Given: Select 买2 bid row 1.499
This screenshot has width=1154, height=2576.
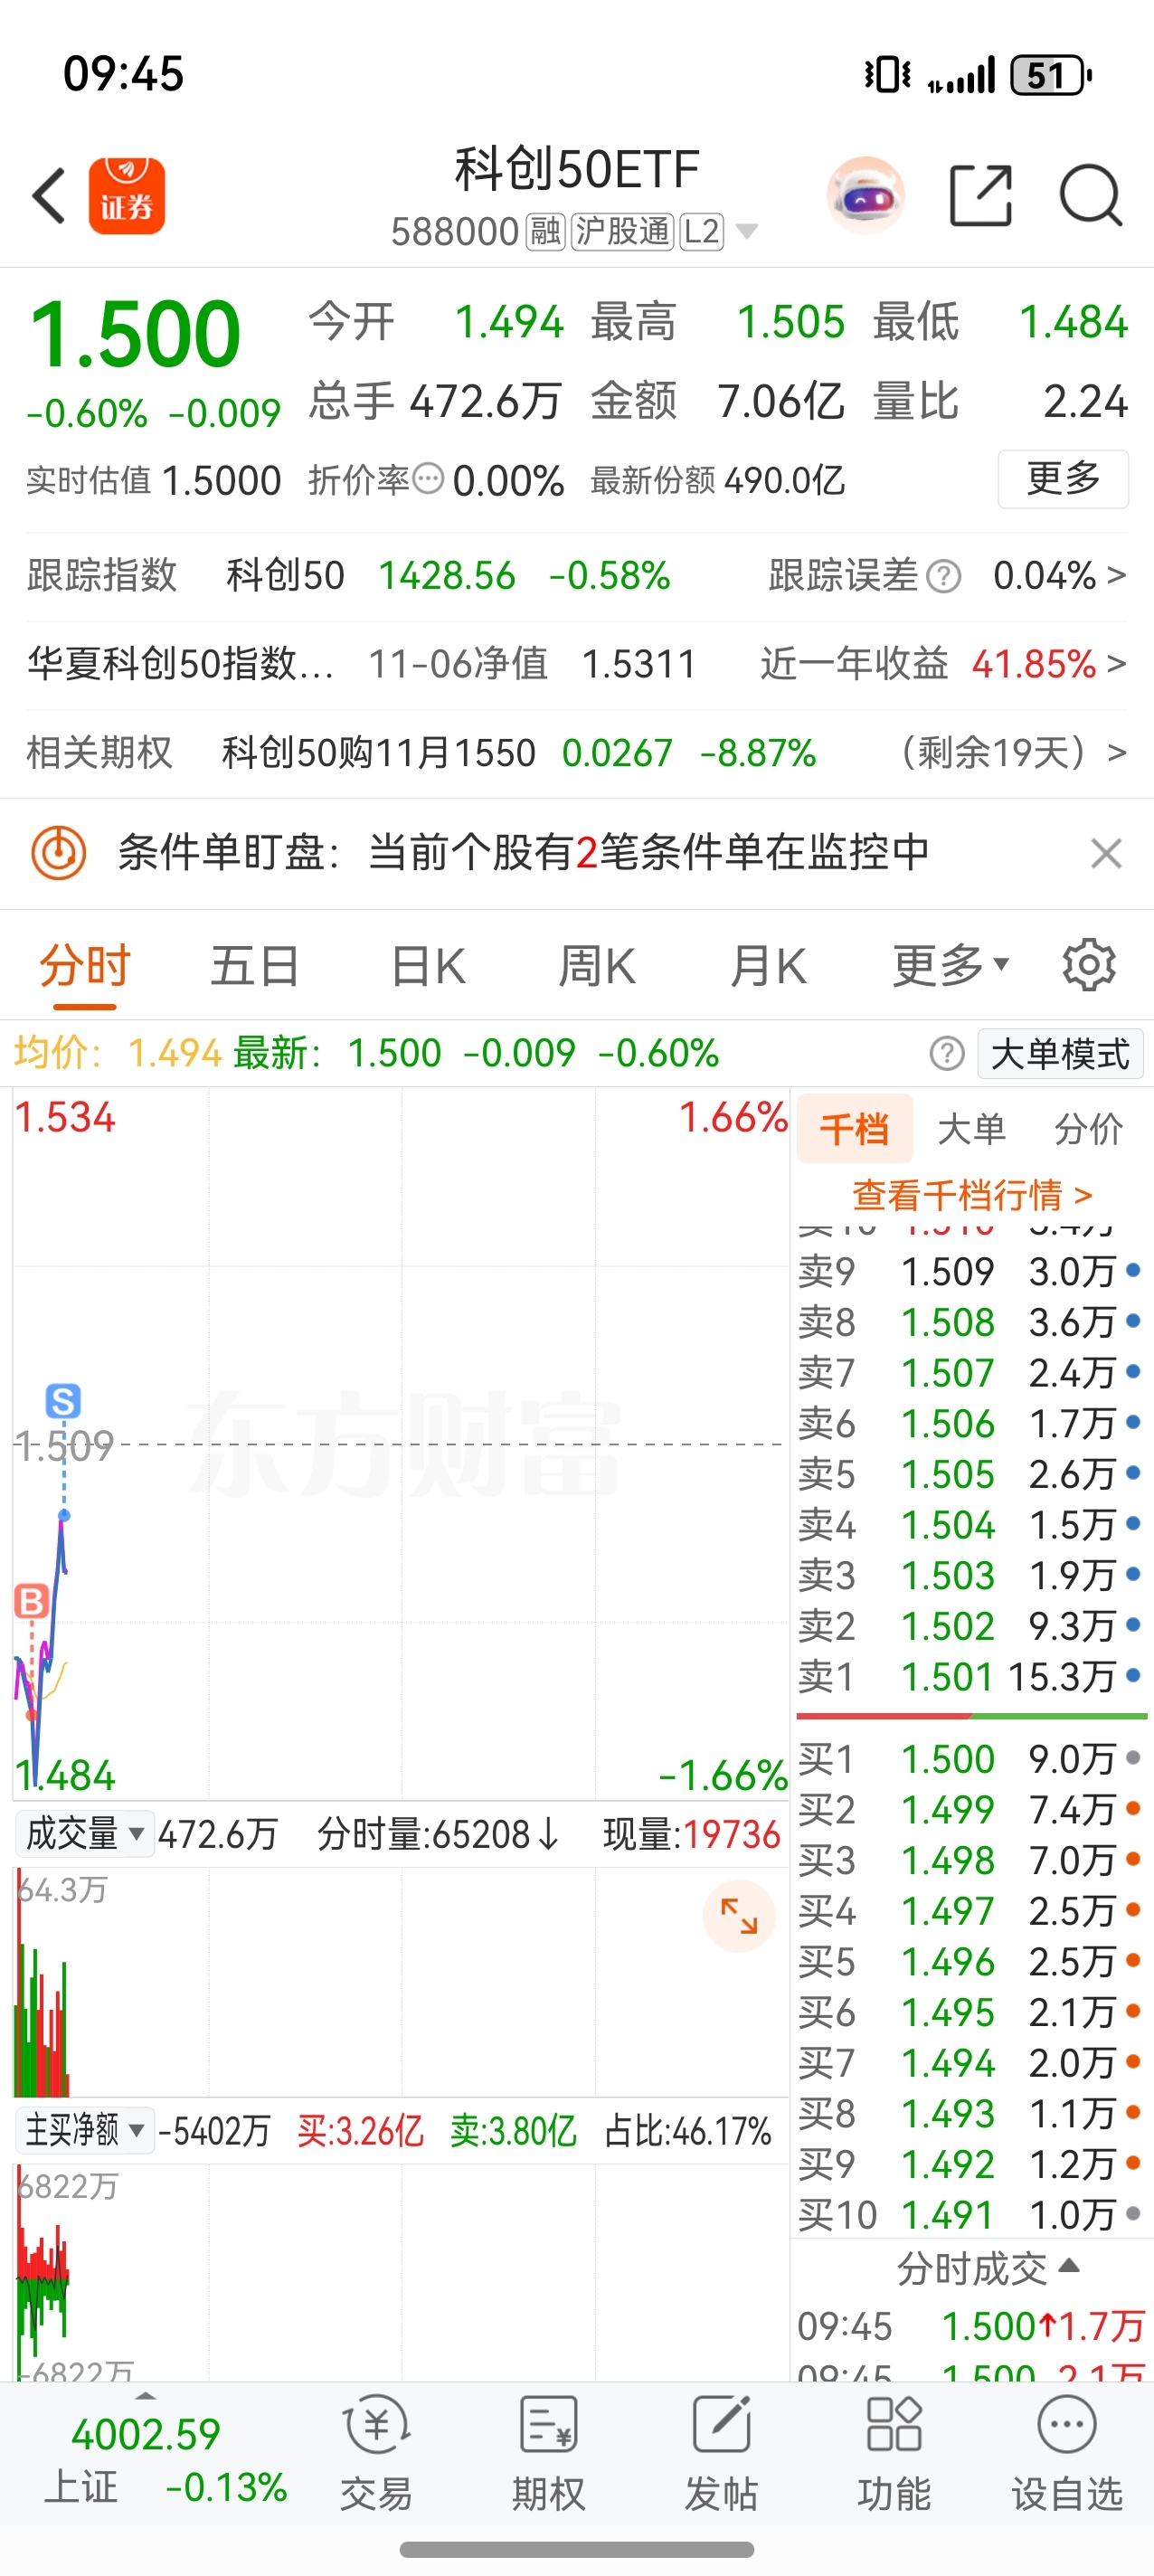Looking at the screenshot, I should click(970, 1809).
